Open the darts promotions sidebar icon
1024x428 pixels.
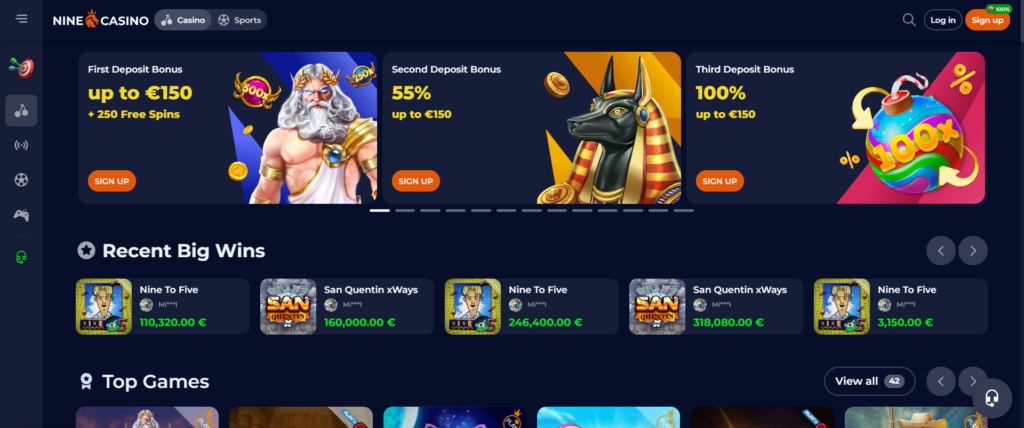(x=22, y=67)
